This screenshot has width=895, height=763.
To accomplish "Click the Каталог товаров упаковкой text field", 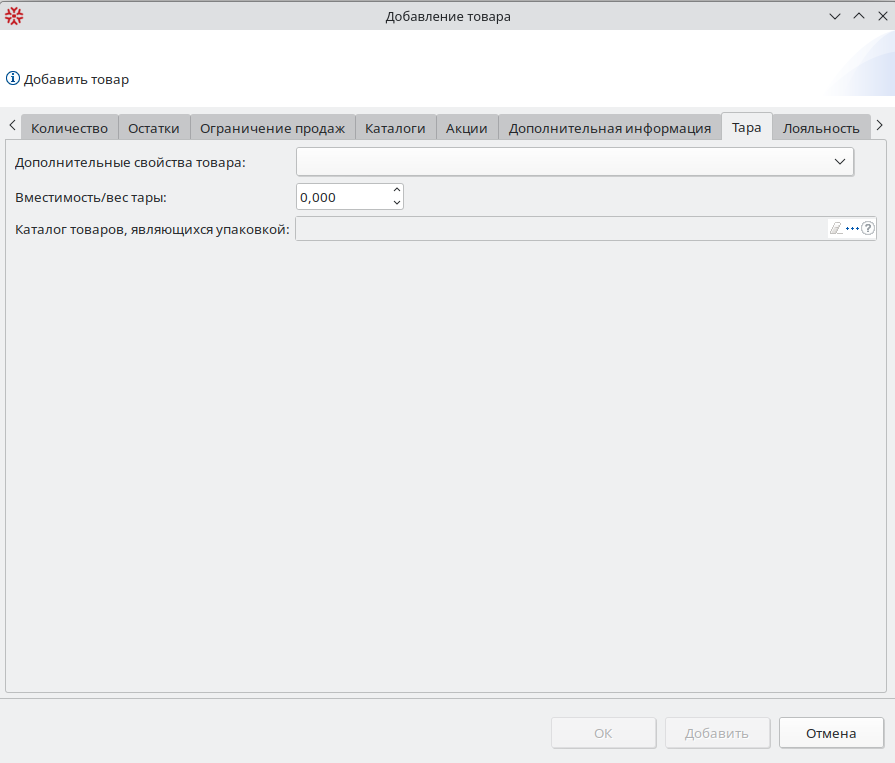I will tap(560, 229).
